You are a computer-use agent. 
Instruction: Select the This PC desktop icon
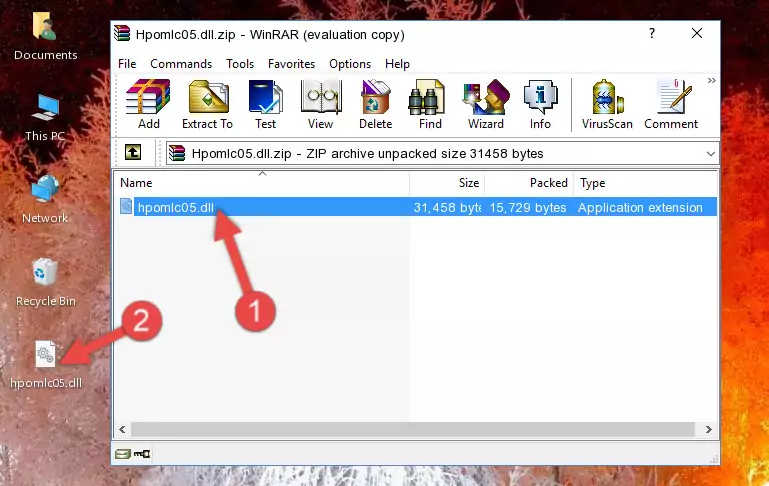click(x=45, y=118)
